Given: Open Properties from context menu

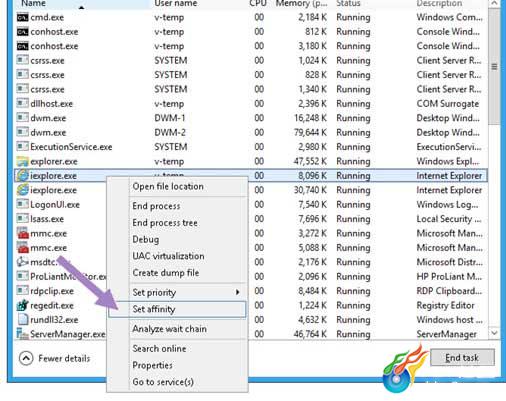Looking at the screenshot, I should [x=152, y=365].
